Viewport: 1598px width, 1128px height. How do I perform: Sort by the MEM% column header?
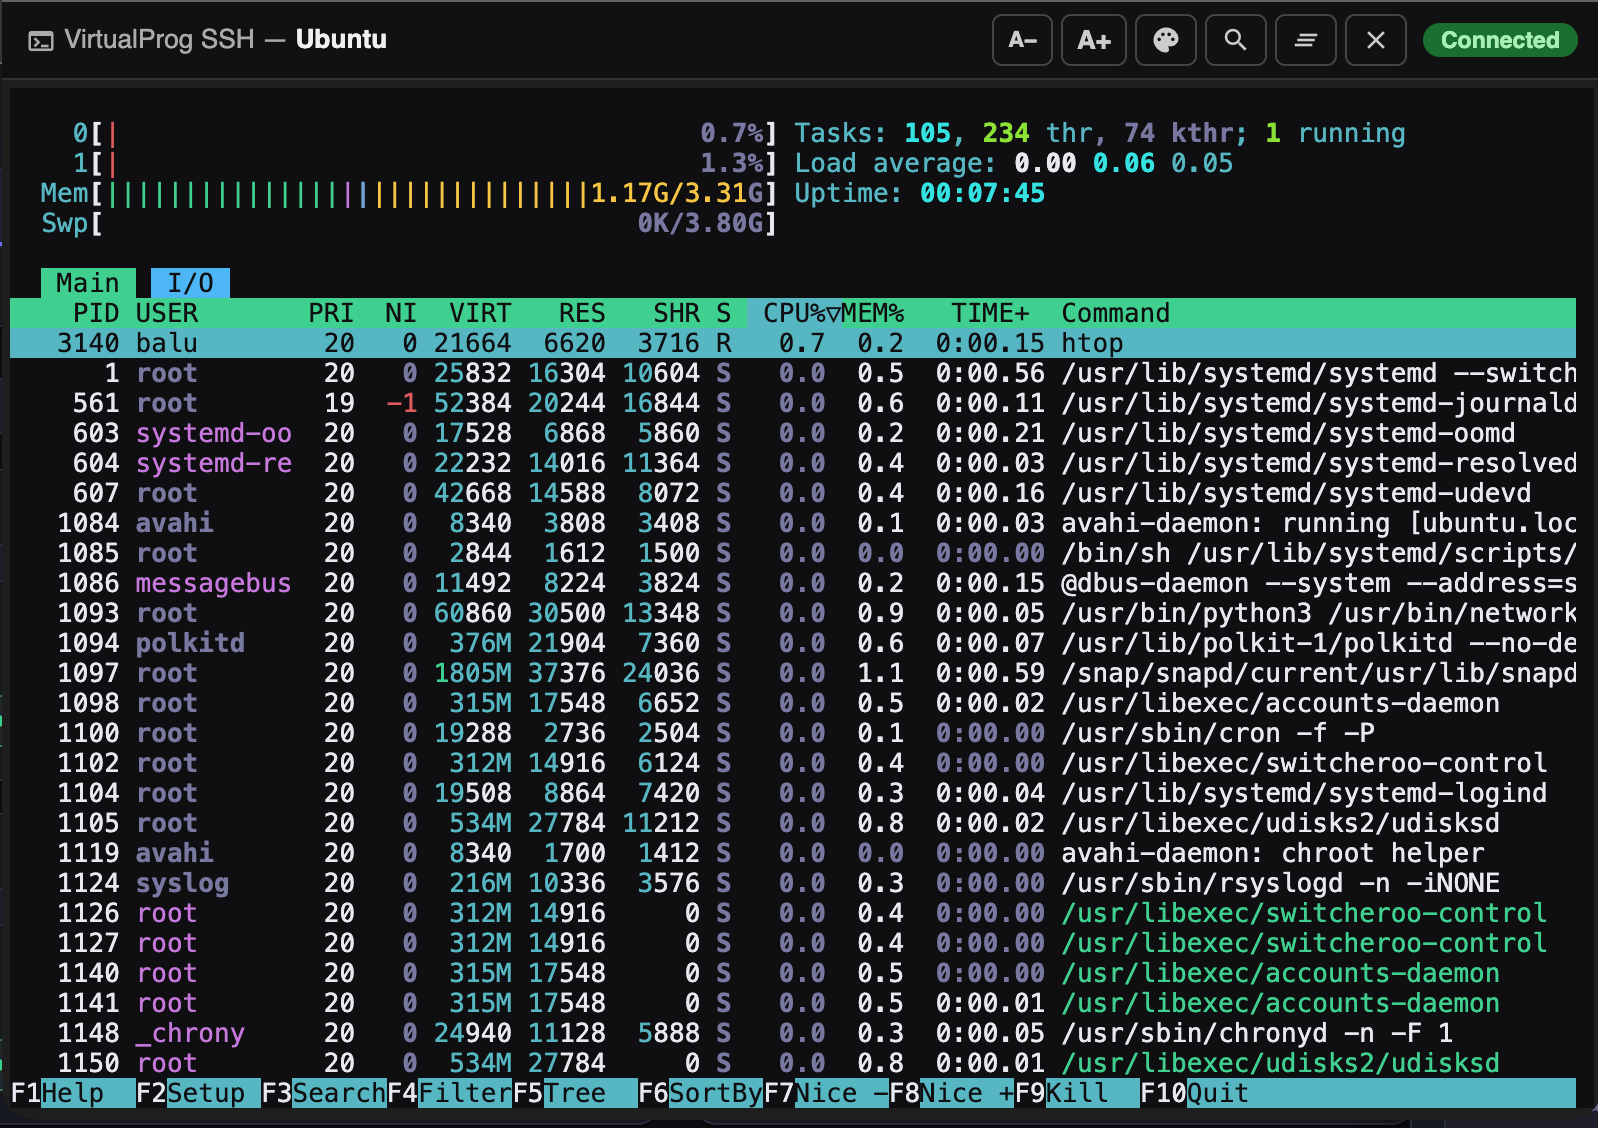(x=873, y=313)
